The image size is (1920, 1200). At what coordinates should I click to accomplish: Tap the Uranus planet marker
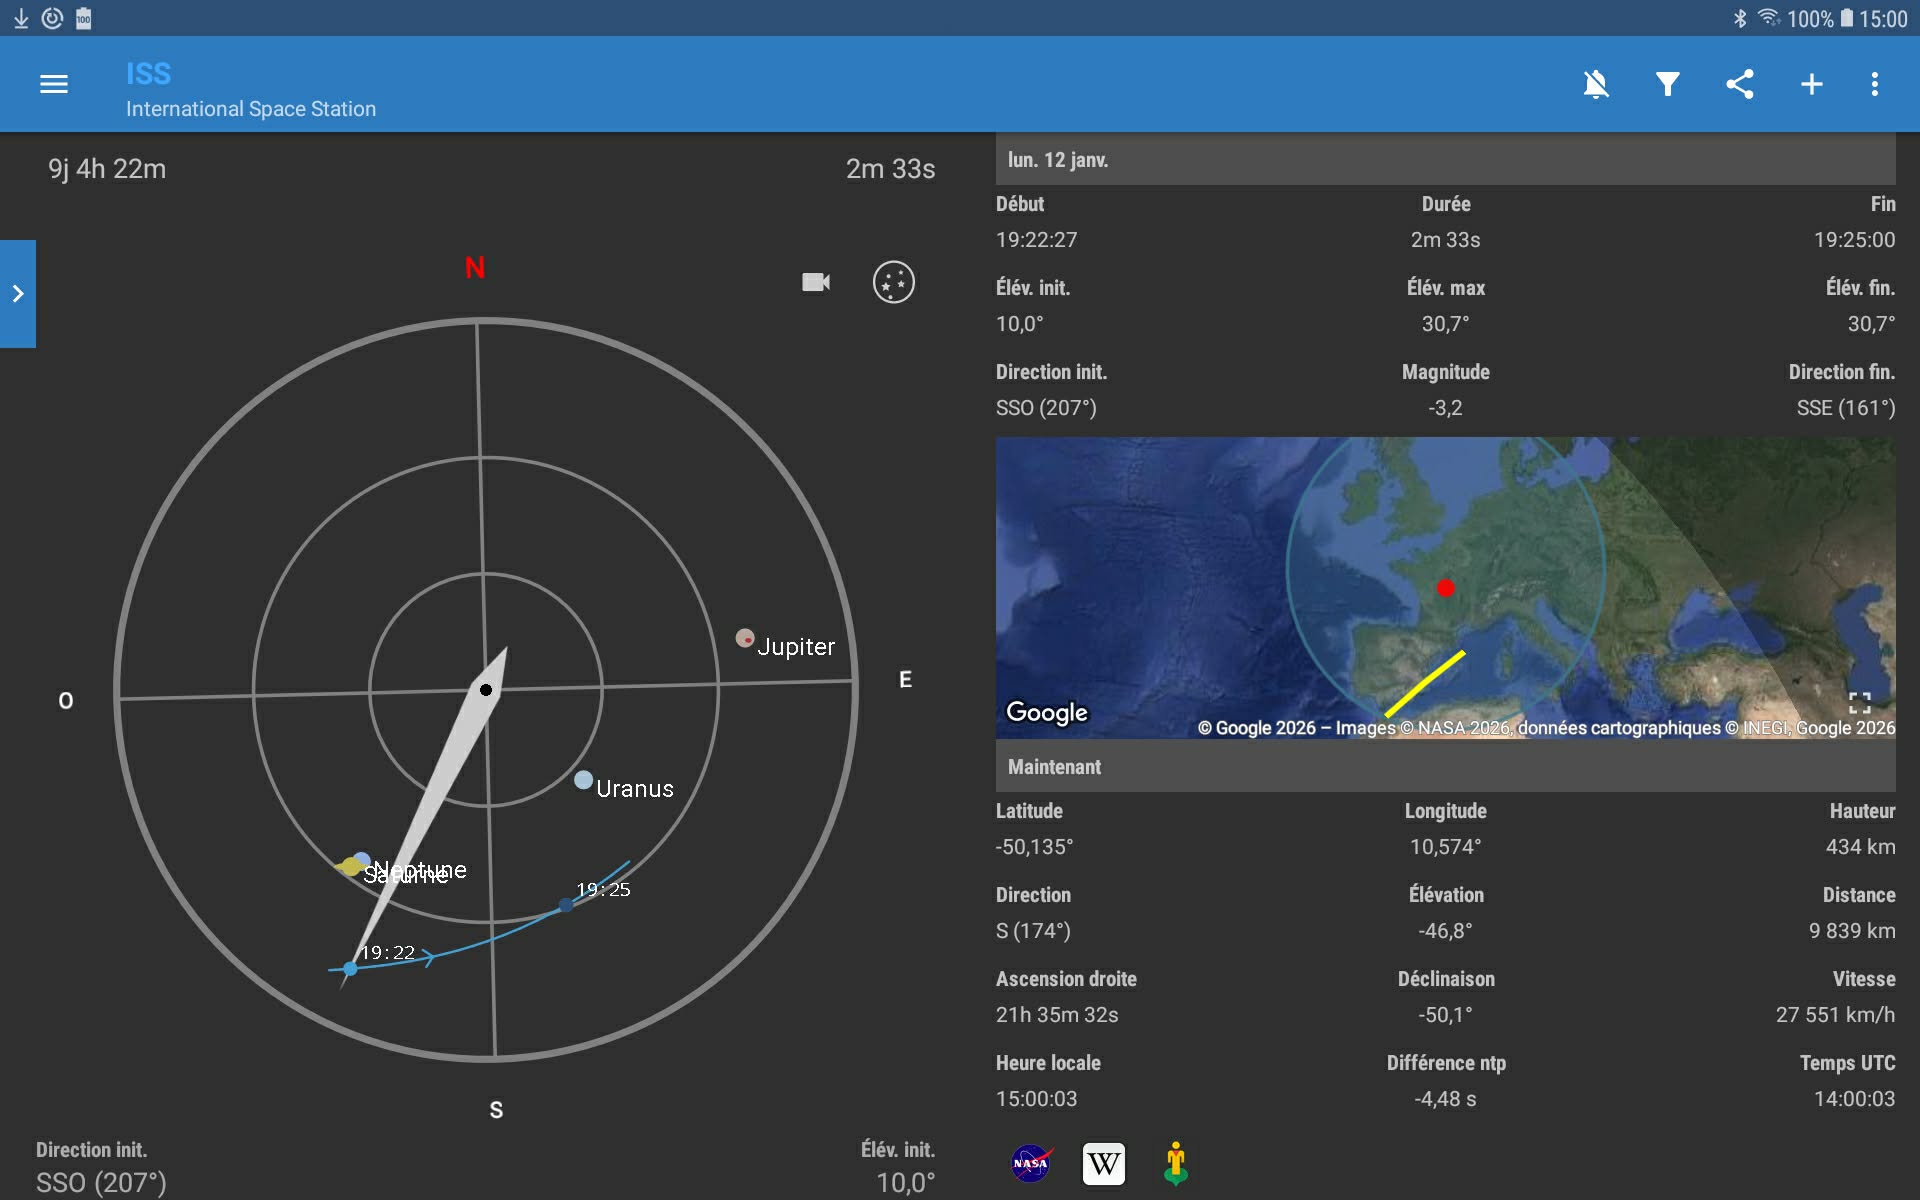(x=584, y=780)
